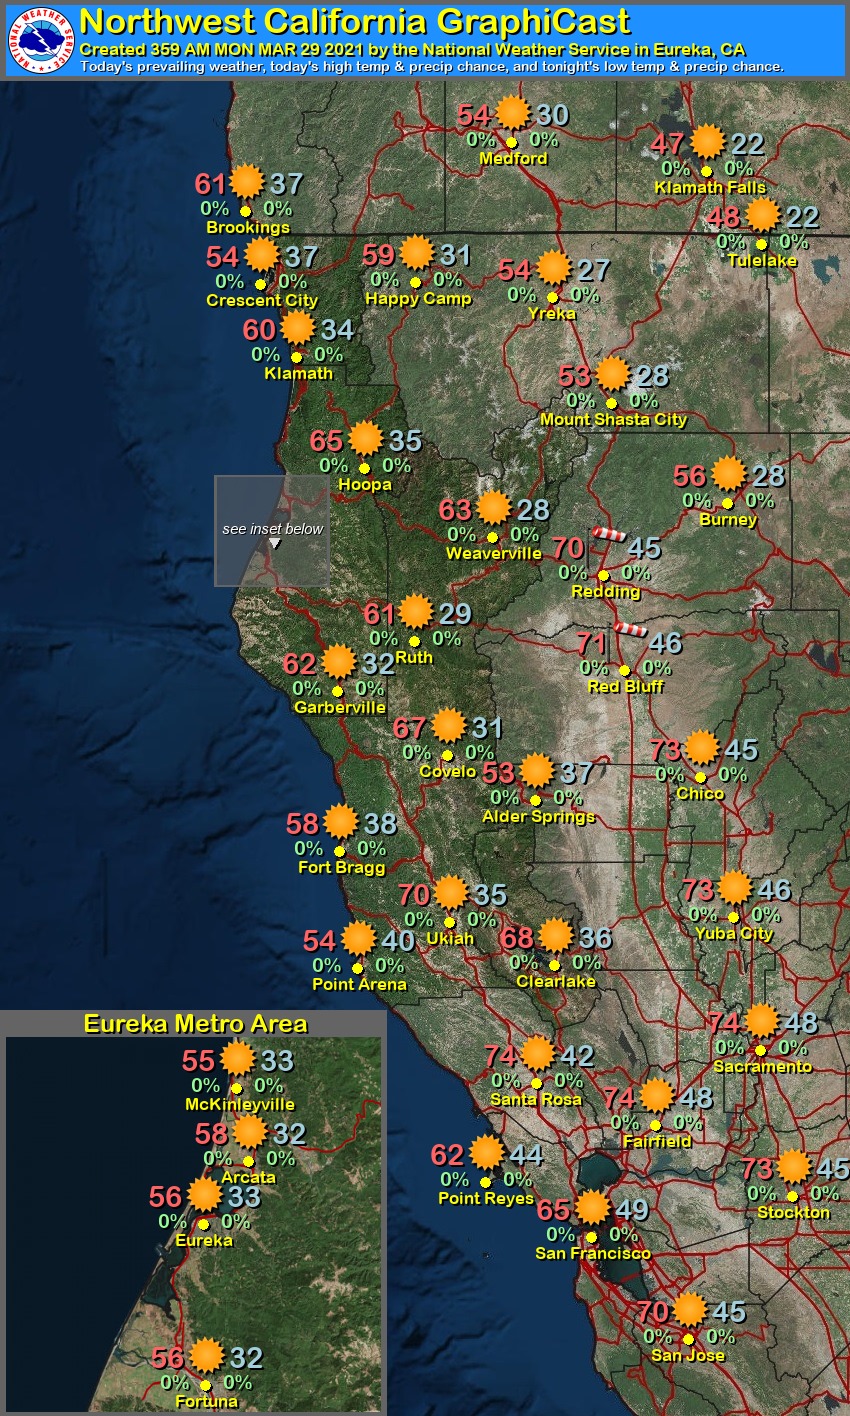Click the sun icon above San Francisco
The width and height of the screenshot is (850, 1416).
pos(593,1207)
